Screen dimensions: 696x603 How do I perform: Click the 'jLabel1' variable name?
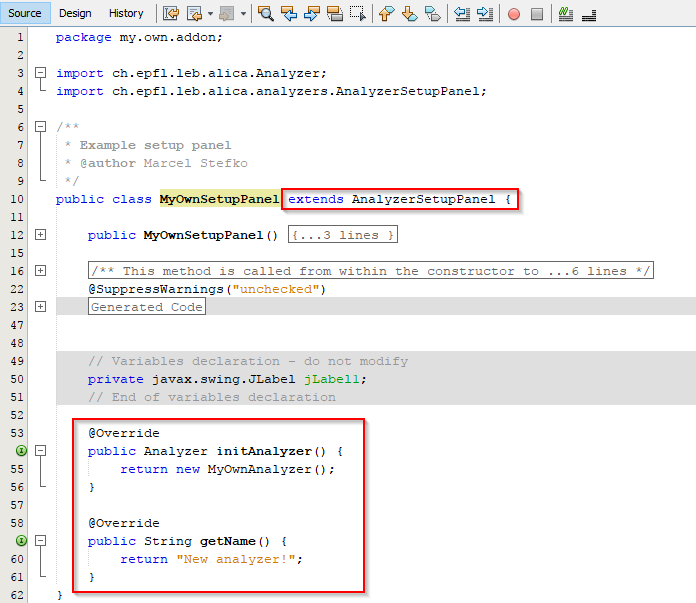tap(332, 379)
